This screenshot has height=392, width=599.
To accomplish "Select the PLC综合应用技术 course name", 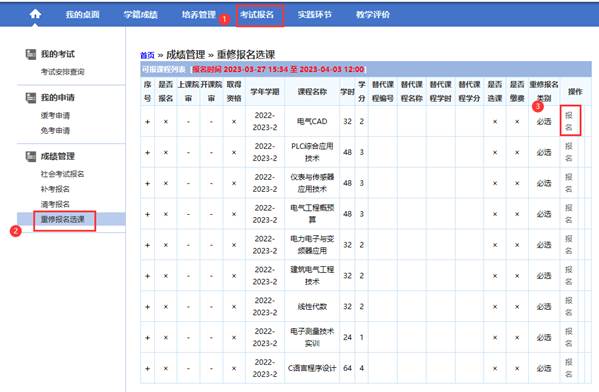I will 312,152.
